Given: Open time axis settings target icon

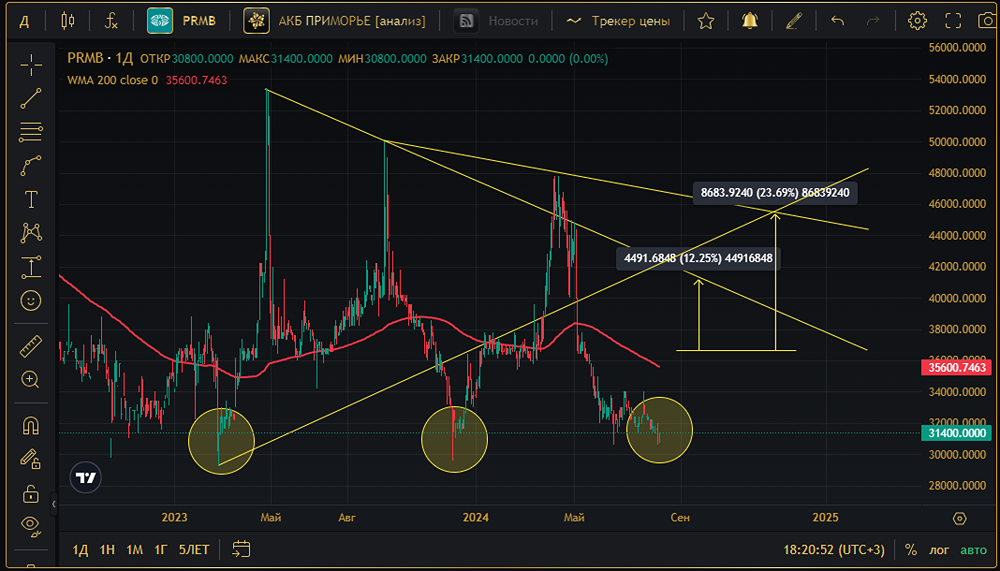Looking at the screenshot, I should (x=959, y=518).
